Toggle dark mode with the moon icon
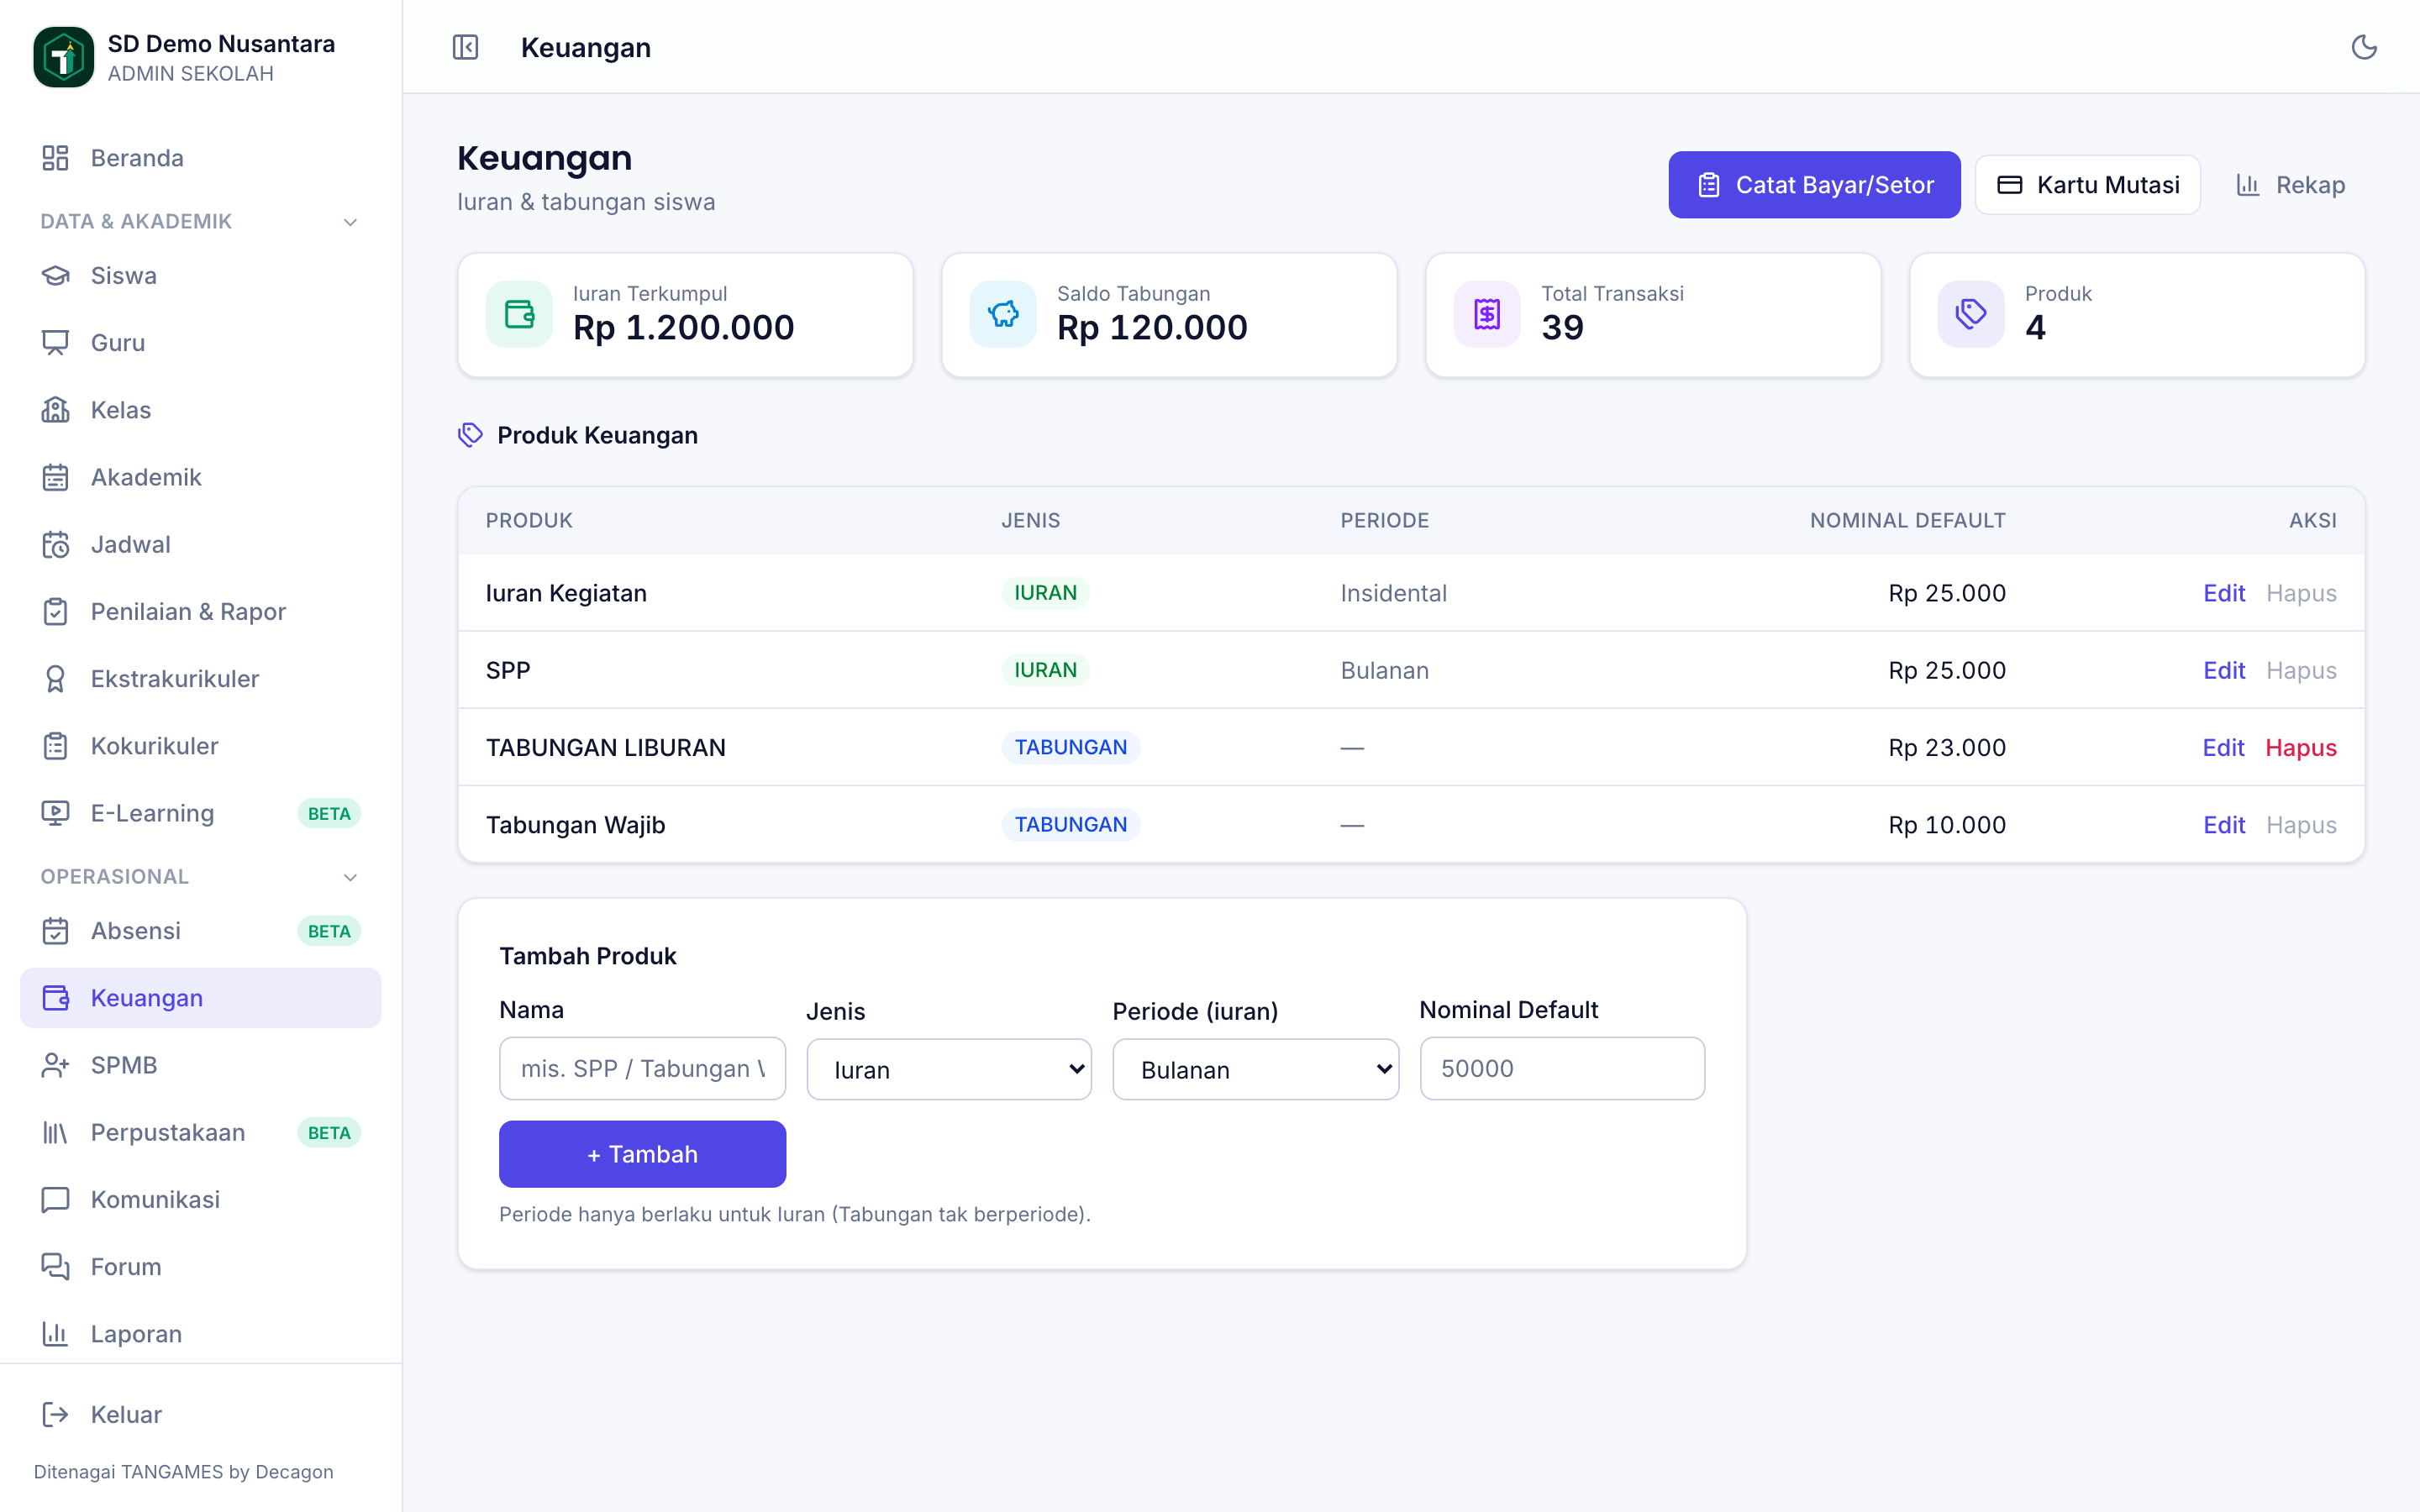The height and width of the screenshot is (1512, 2420). click(x=2364, y=47)
